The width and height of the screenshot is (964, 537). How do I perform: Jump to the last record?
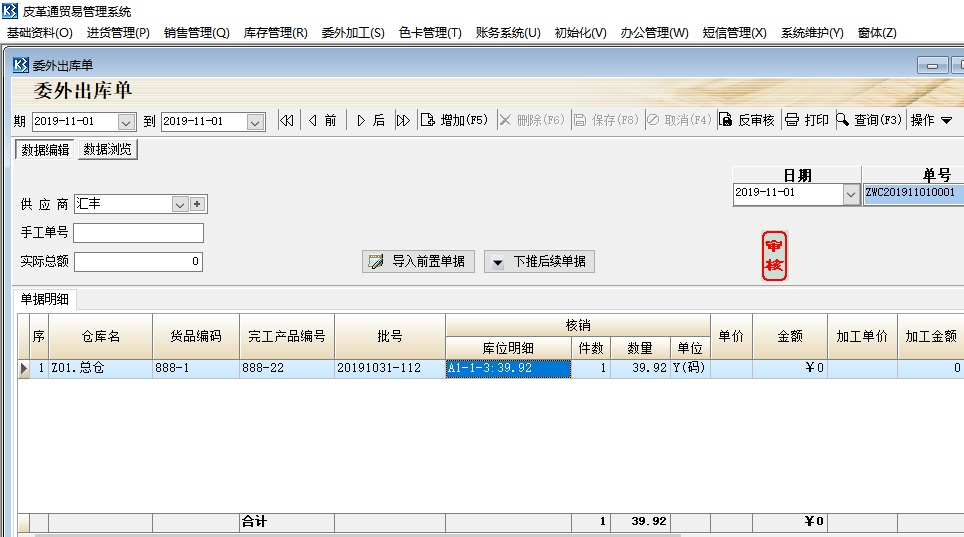click(403, 120)
